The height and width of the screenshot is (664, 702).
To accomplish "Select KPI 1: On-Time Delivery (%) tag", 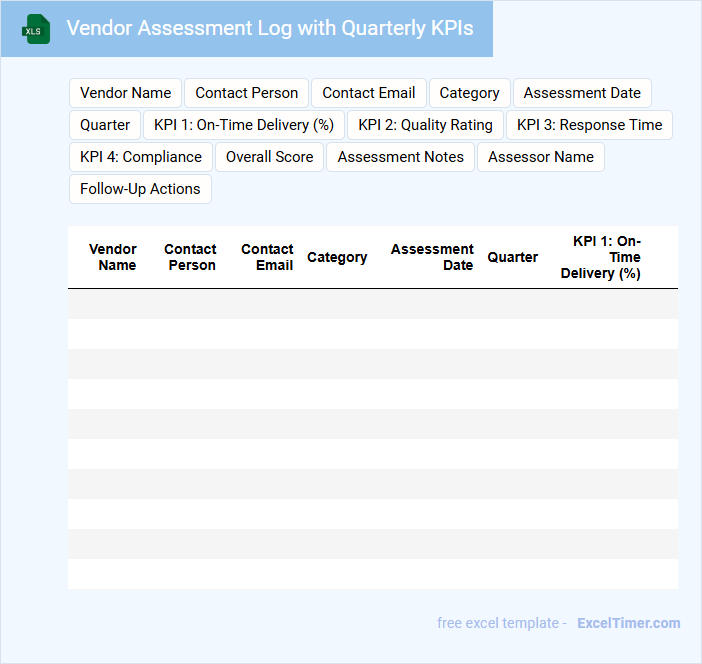I will (244, 125).
